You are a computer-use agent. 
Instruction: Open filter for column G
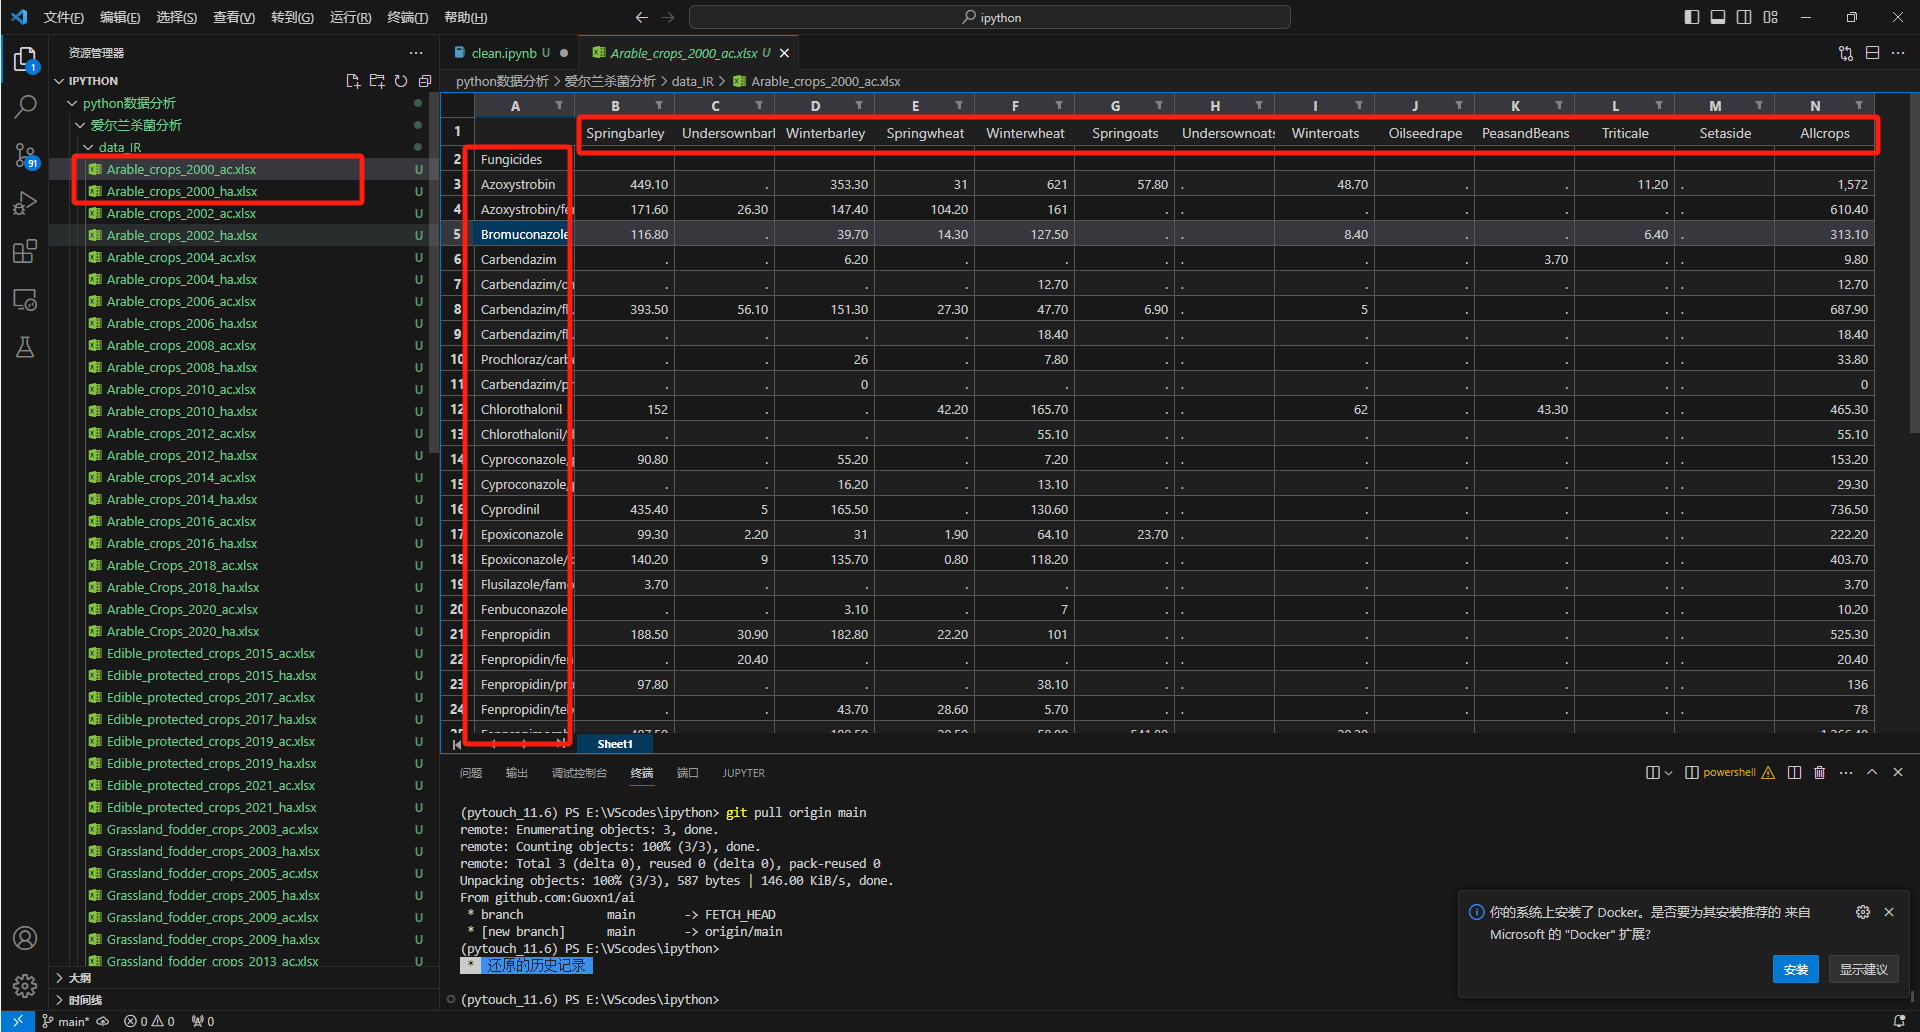[x=1159, y=105]
